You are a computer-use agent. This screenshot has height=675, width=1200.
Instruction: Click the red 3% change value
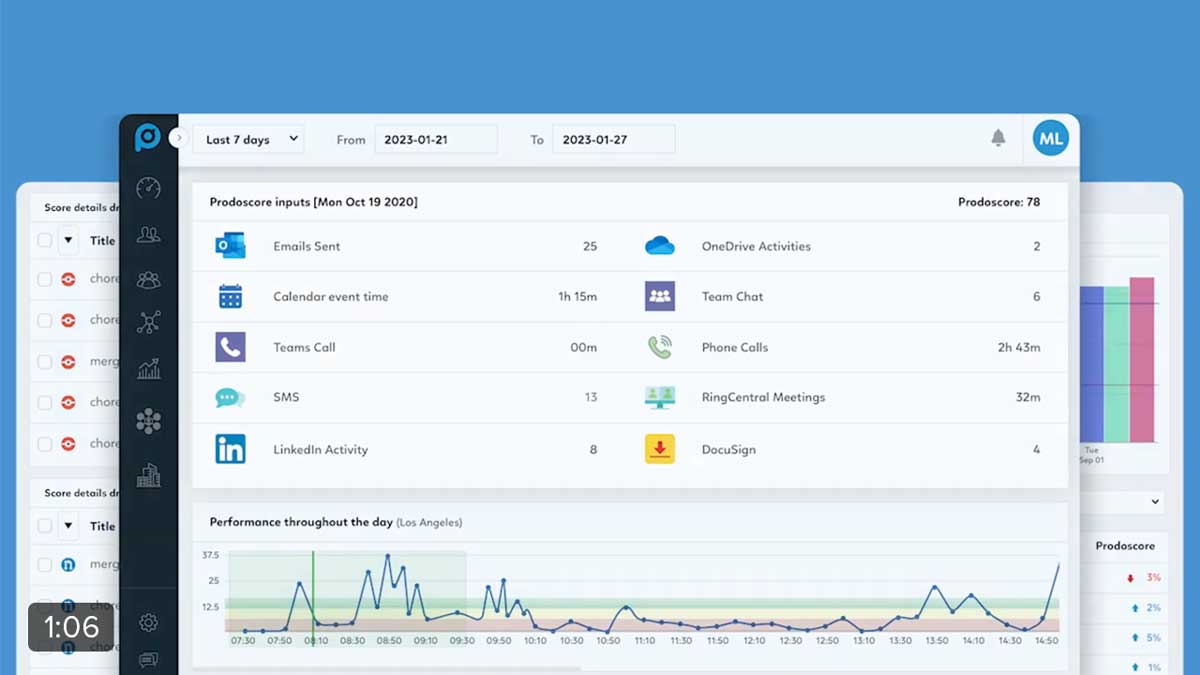click(1153, 578)
